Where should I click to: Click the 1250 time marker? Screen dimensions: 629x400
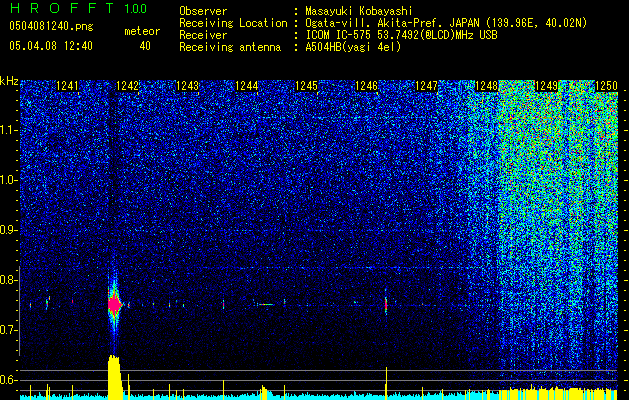click(x=606, y=86)
